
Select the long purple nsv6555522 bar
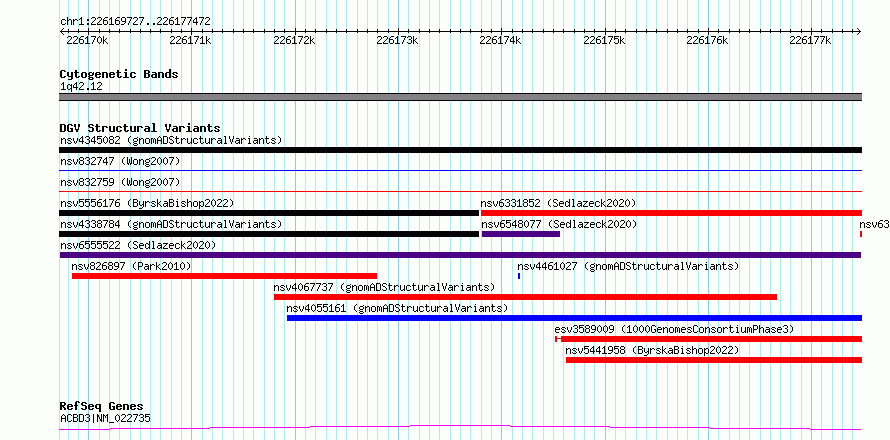click(460, 255)
